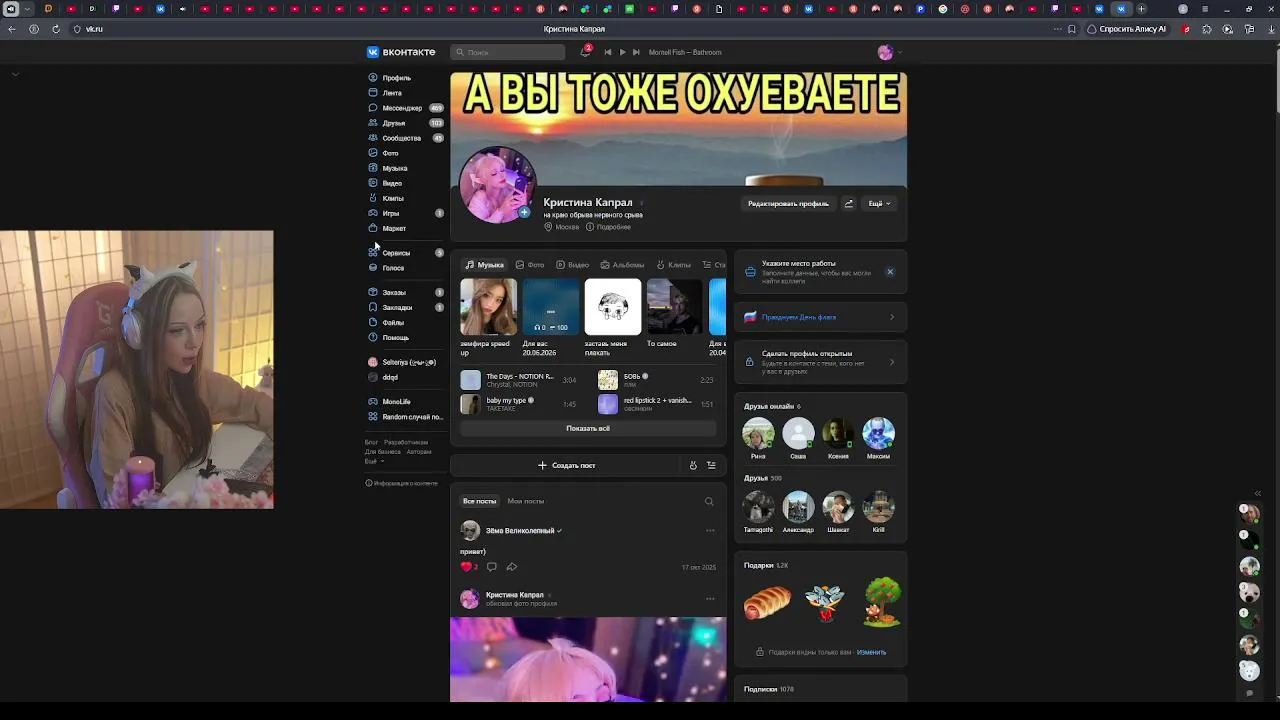
Task: Play the track 'baby my type'
Action: click(519, 404)
